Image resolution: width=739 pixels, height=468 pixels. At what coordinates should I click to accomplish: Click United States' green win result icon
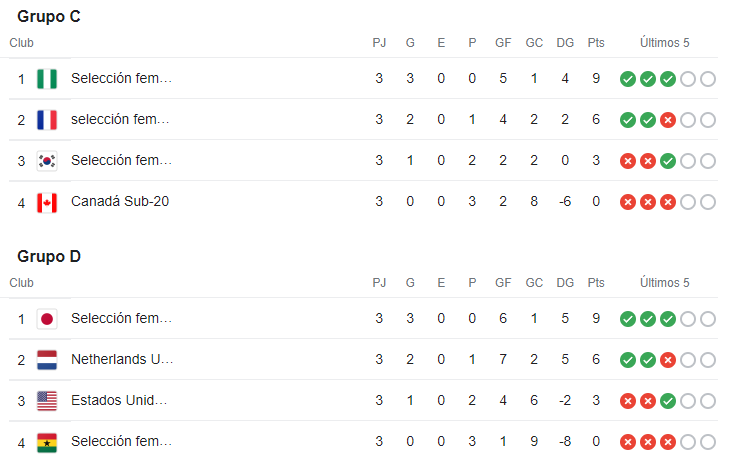[x=668, y=401]
